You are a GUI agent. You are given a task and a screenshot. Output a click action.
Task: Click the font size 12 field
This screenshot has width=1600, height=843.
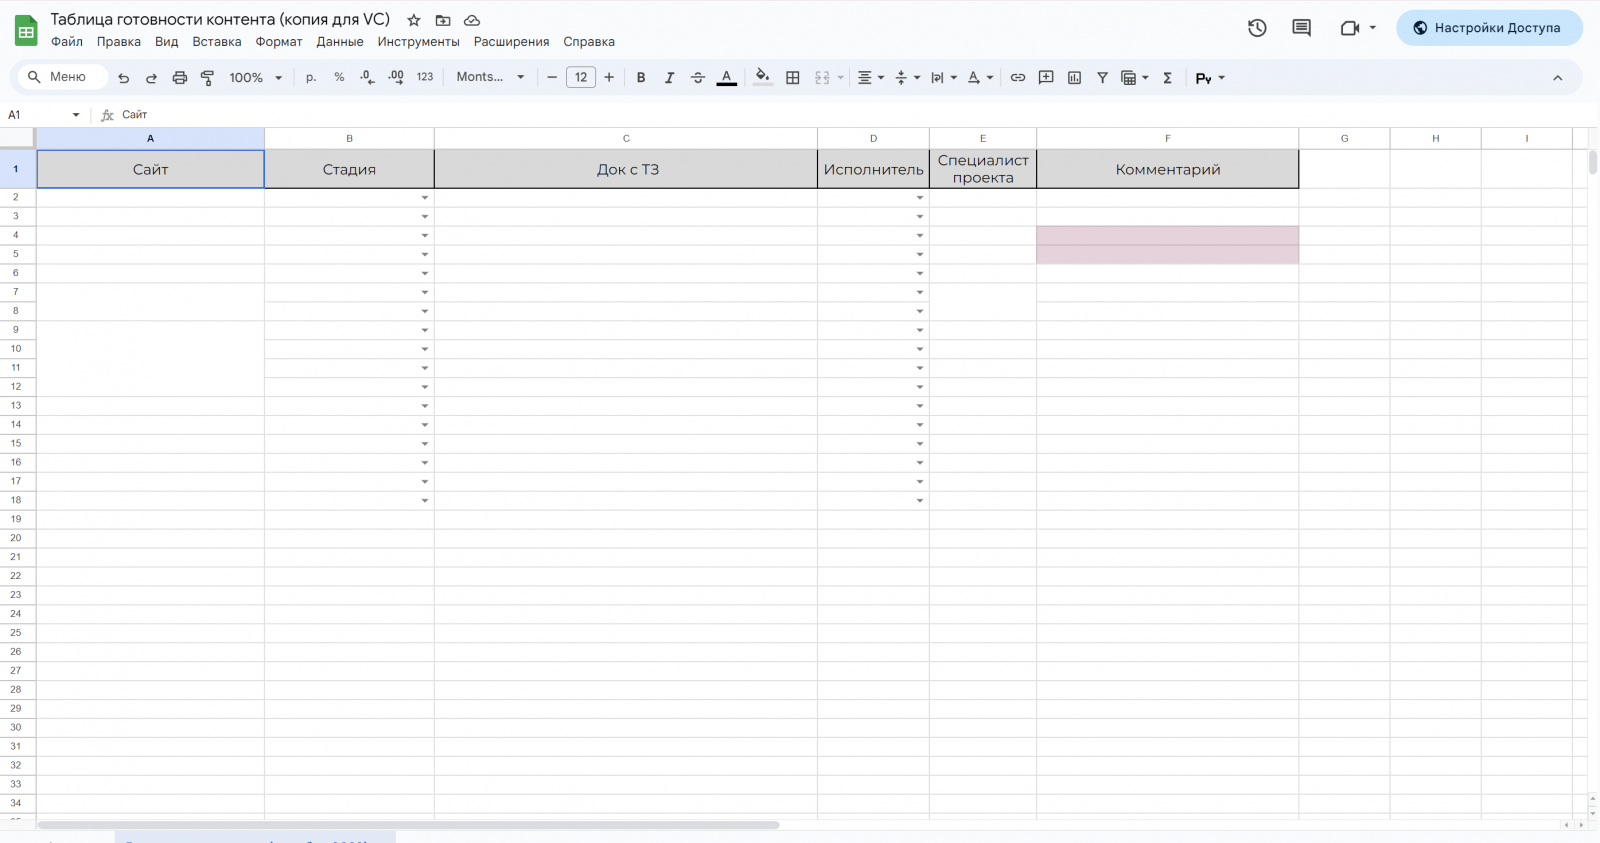coord(581,78)
